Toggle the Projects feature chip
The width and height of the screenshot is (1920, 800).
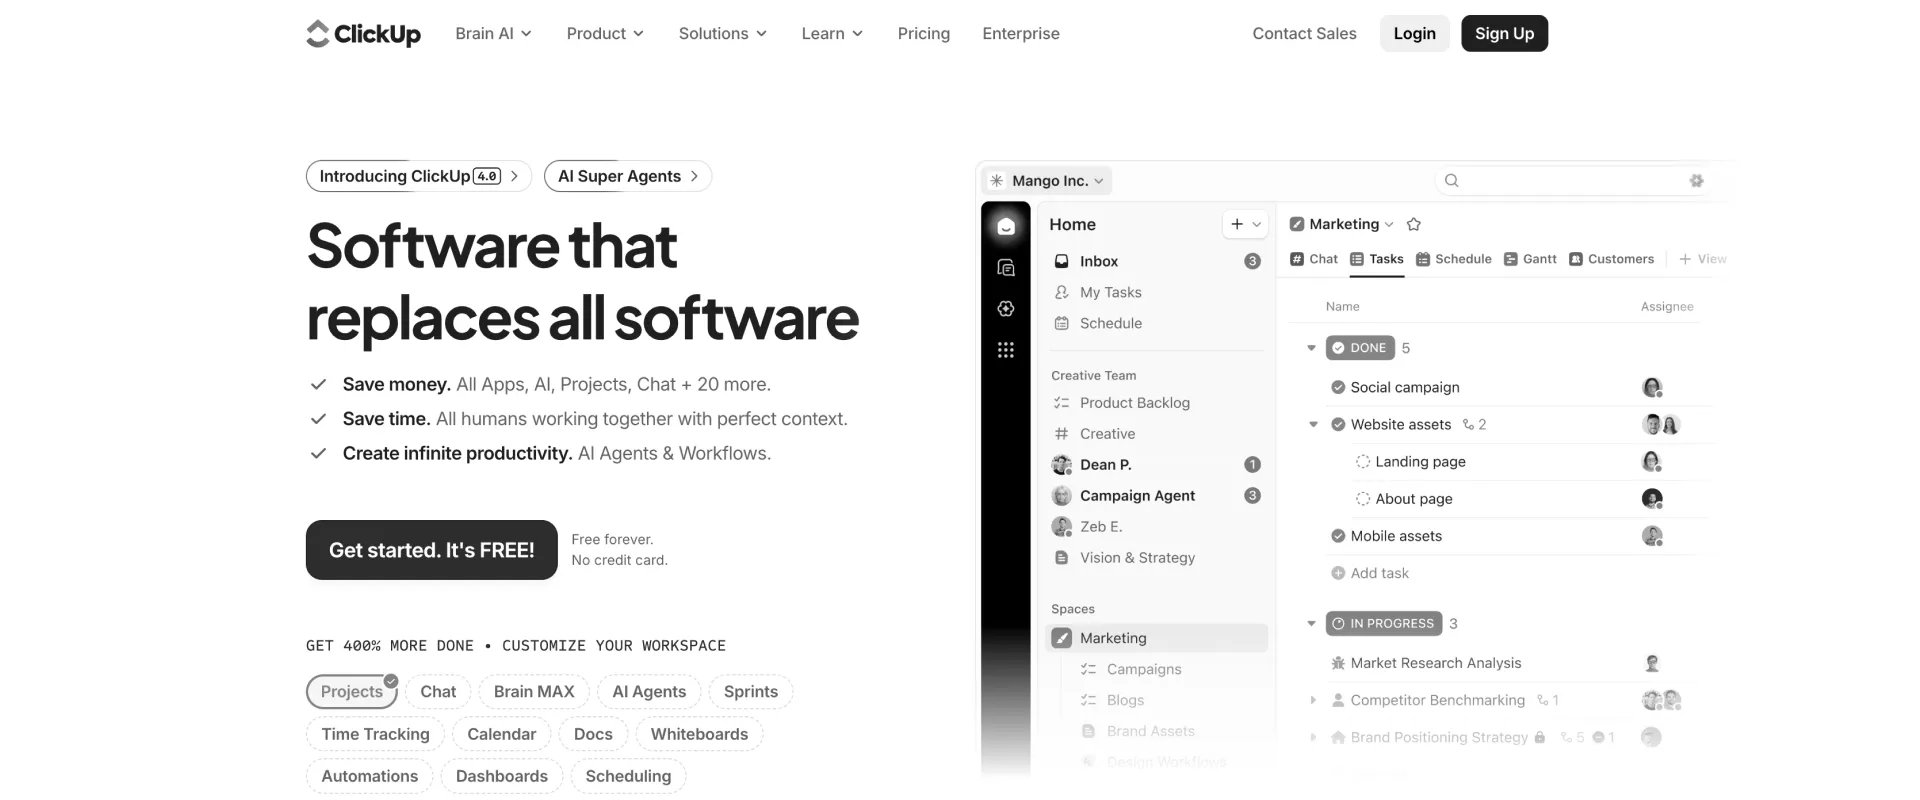(352, 692)
